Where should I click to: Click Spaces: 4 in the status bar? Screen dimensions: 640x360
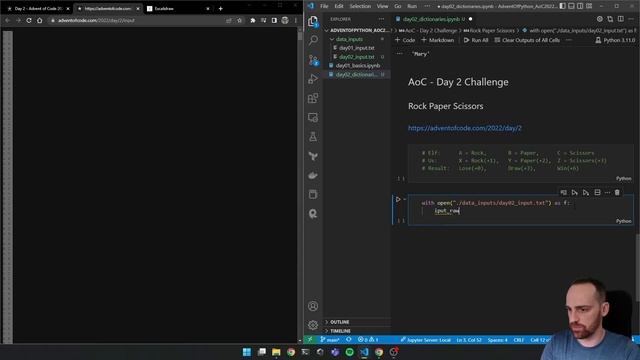coord(498,340)
